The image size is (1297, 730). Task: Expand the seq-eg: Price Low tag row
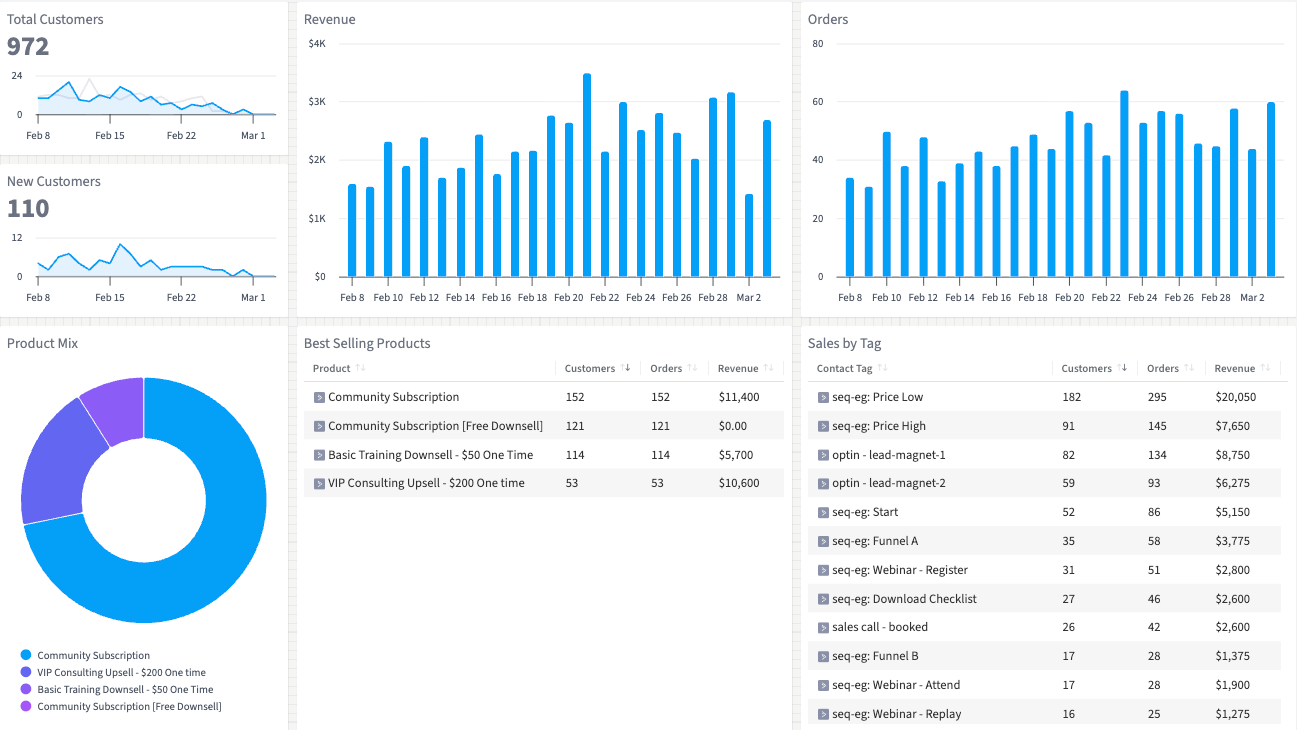[x=823, y=397]
